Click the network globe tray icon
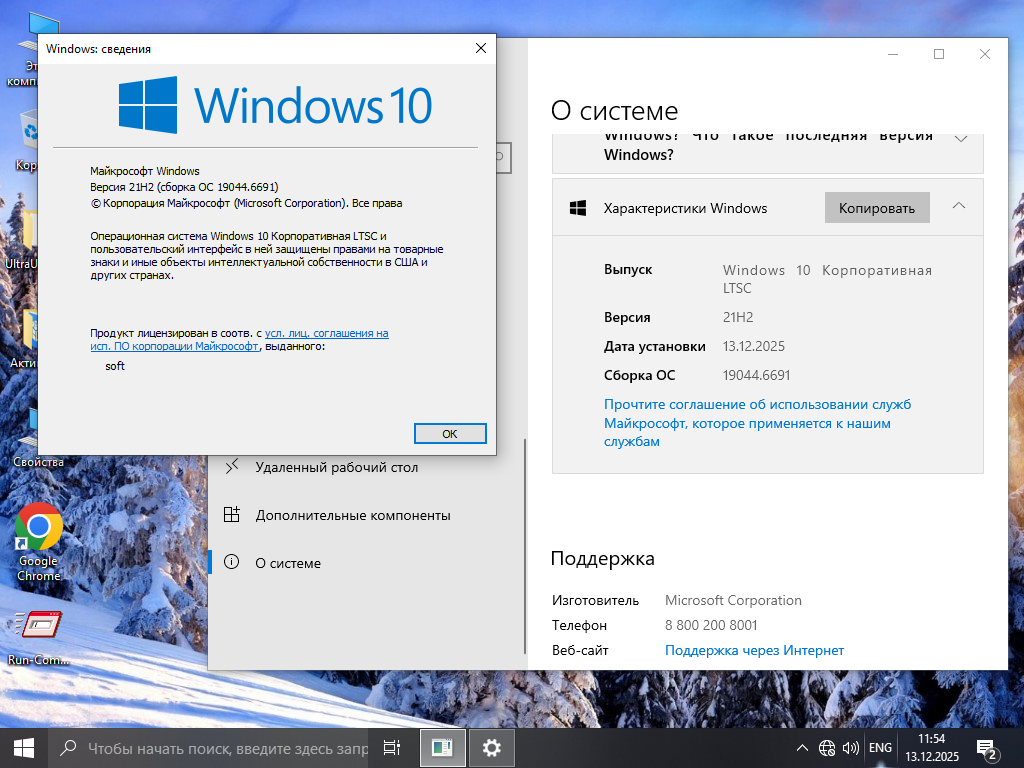Screen dimensions: 1024x768 click(x=827, y=748)
